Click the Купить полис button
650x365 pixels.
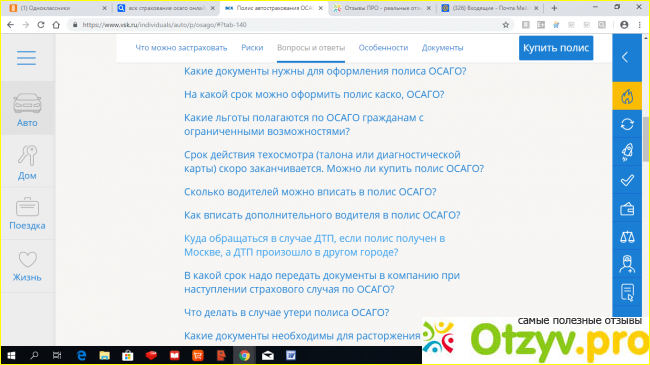click(x=556, y=48)
